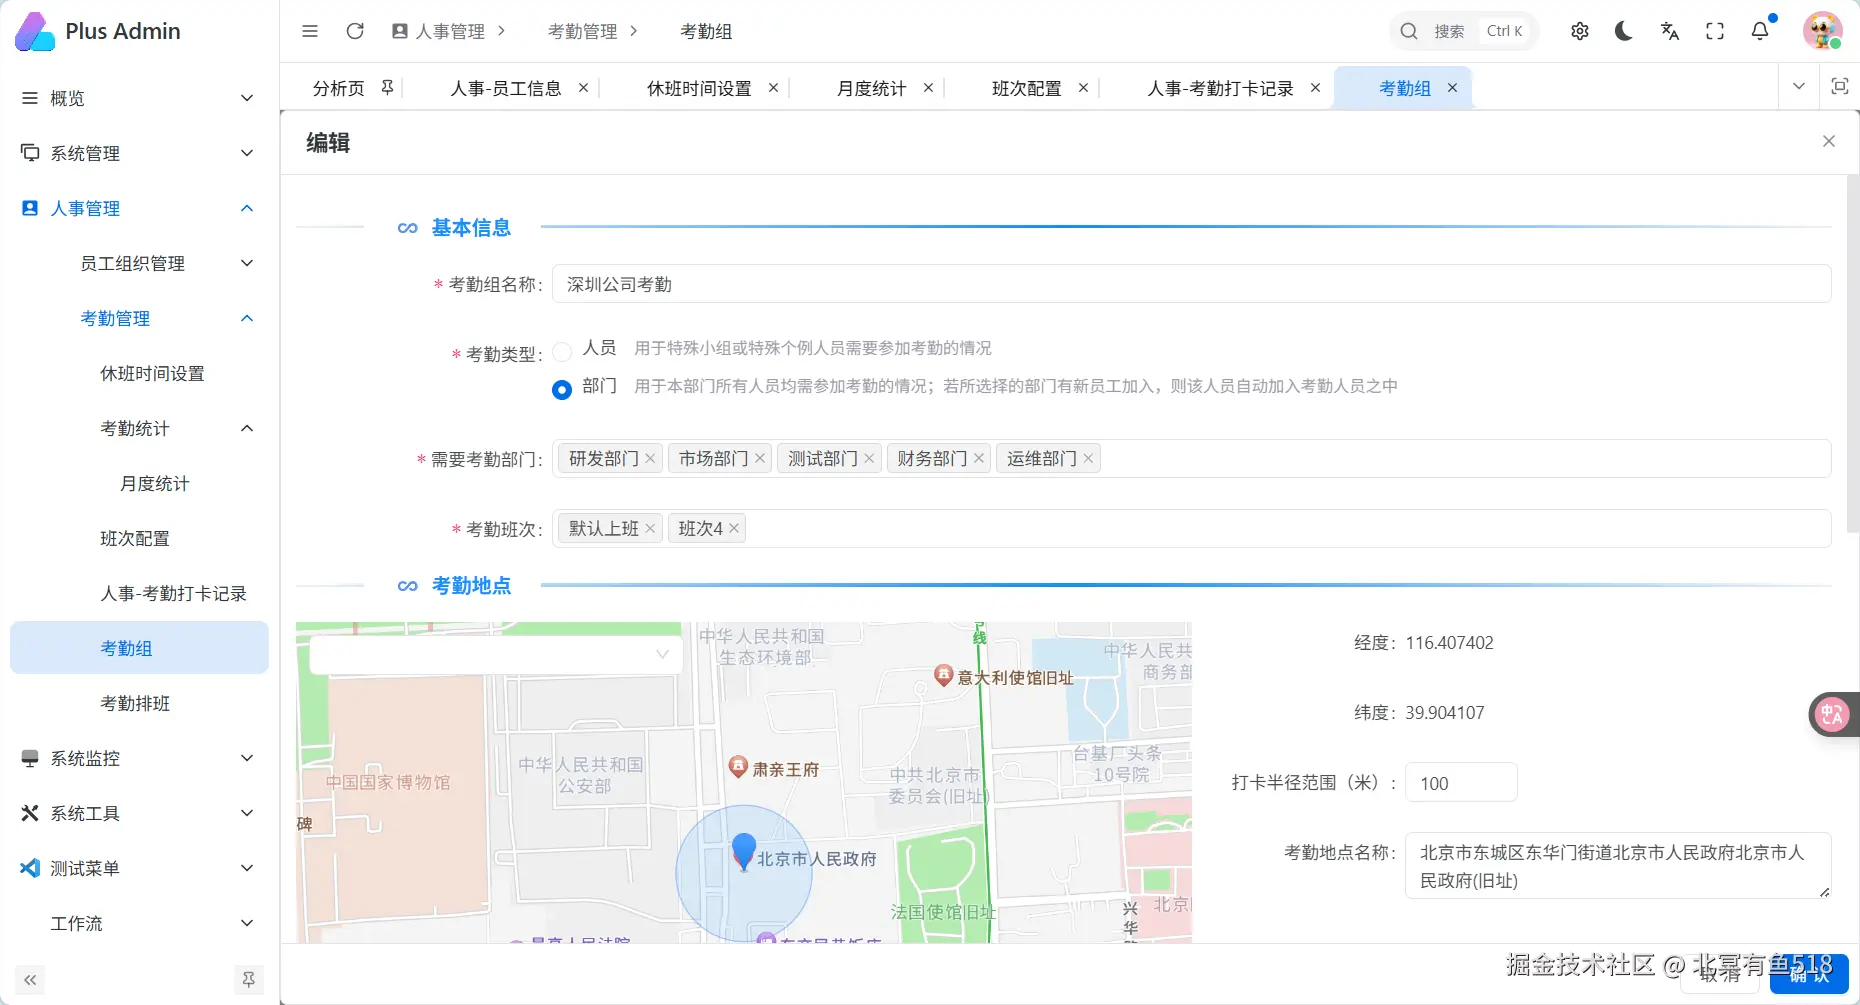Remove 默认上班 shift tag
The width and height of the screenshot is (1860, 1005).
(x=650, y=529)
